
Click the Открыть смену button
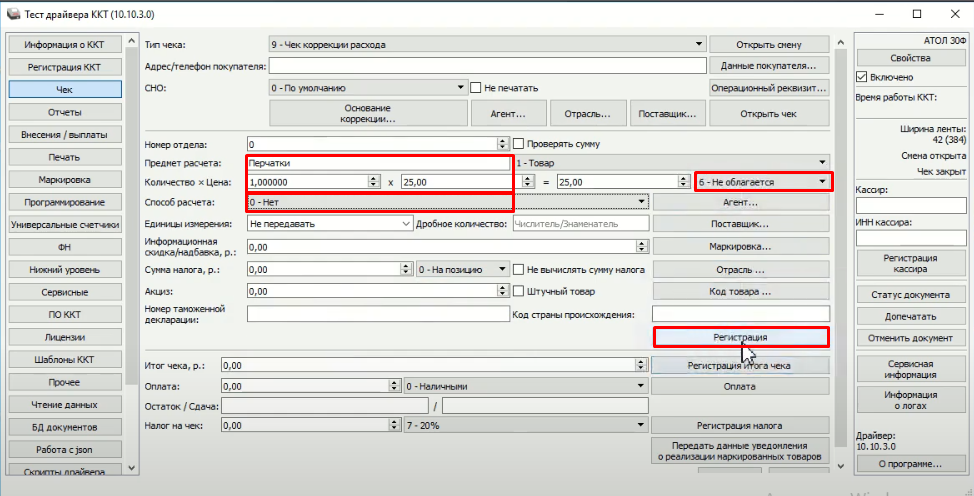coord(768,45)
